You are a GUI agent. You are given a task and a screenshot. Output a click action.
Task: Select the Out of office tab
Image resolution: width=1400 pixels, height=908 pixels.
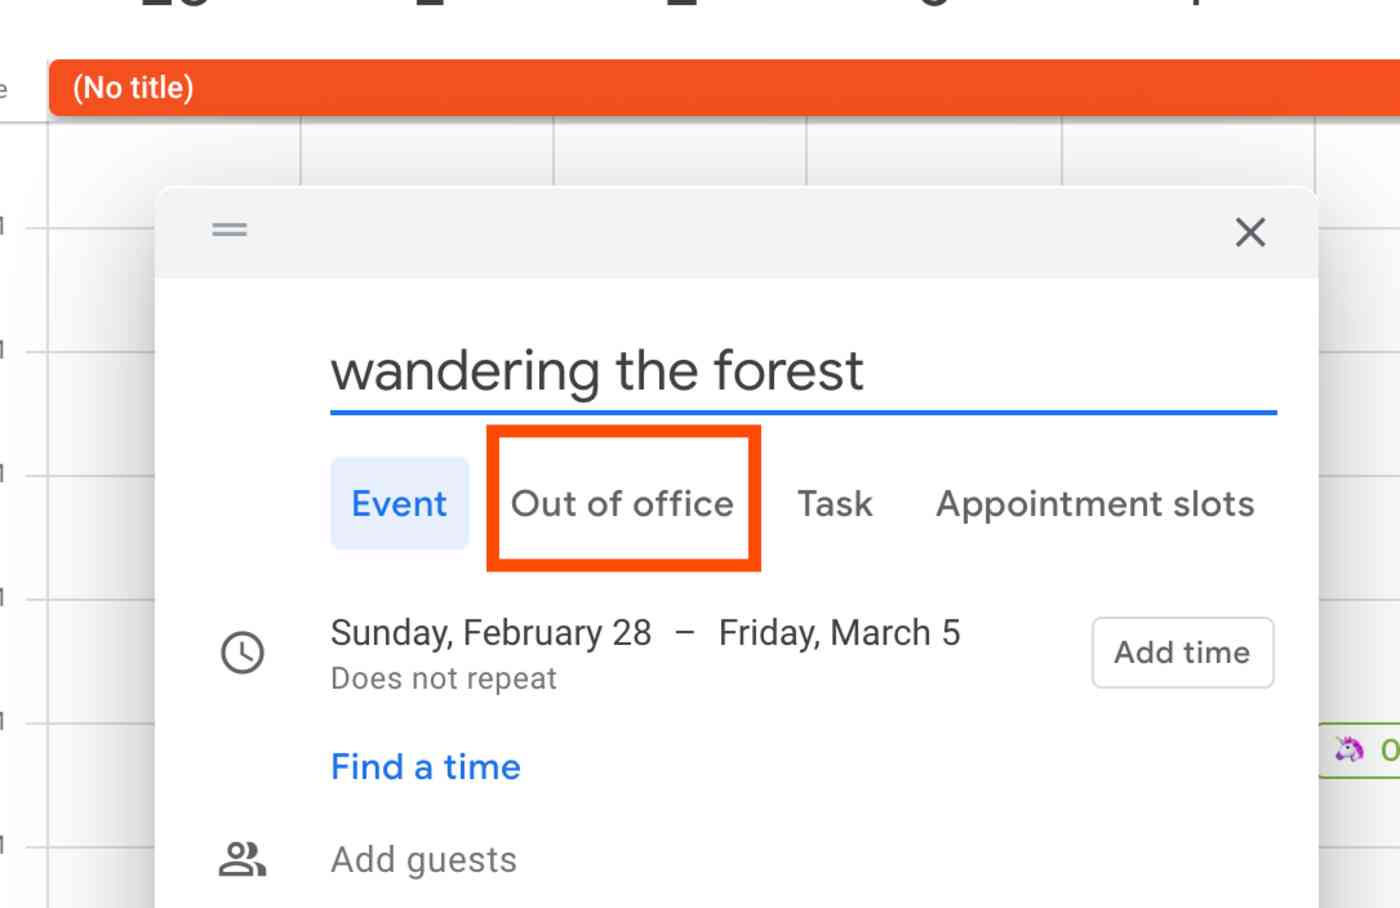pos(623,503)
